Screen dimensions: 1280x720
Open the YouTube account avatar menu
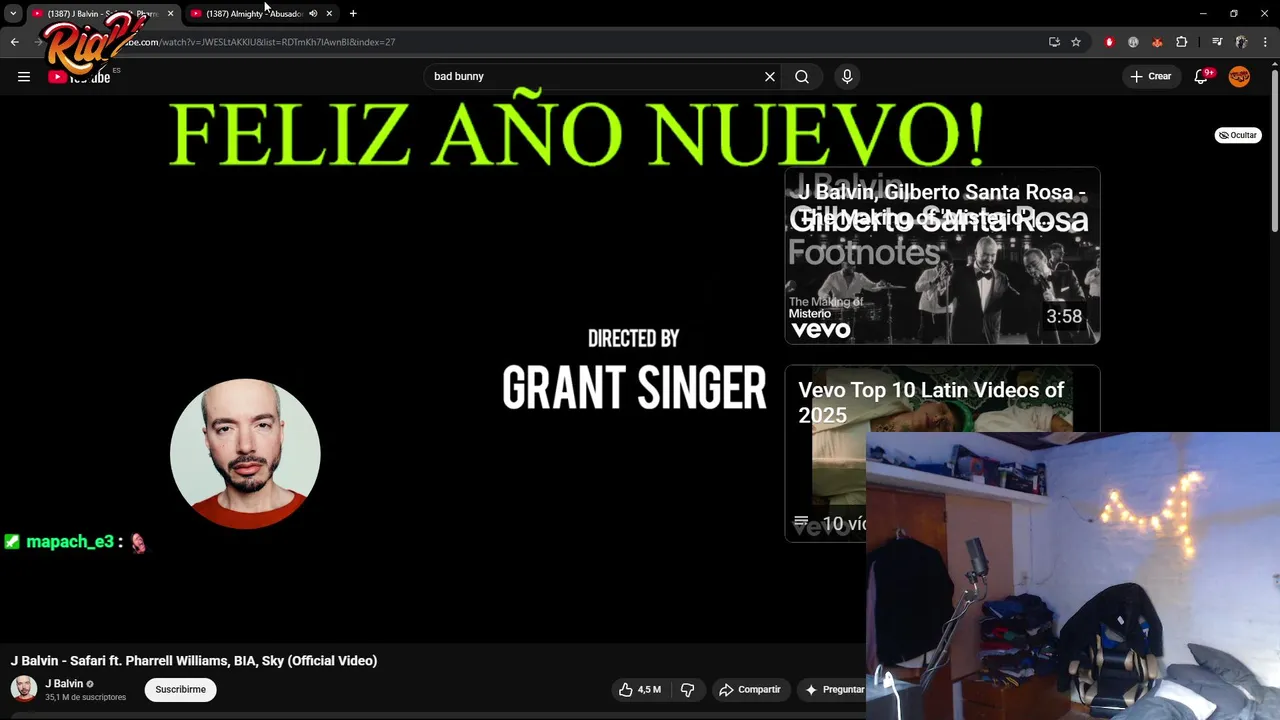pos(1239,76)
